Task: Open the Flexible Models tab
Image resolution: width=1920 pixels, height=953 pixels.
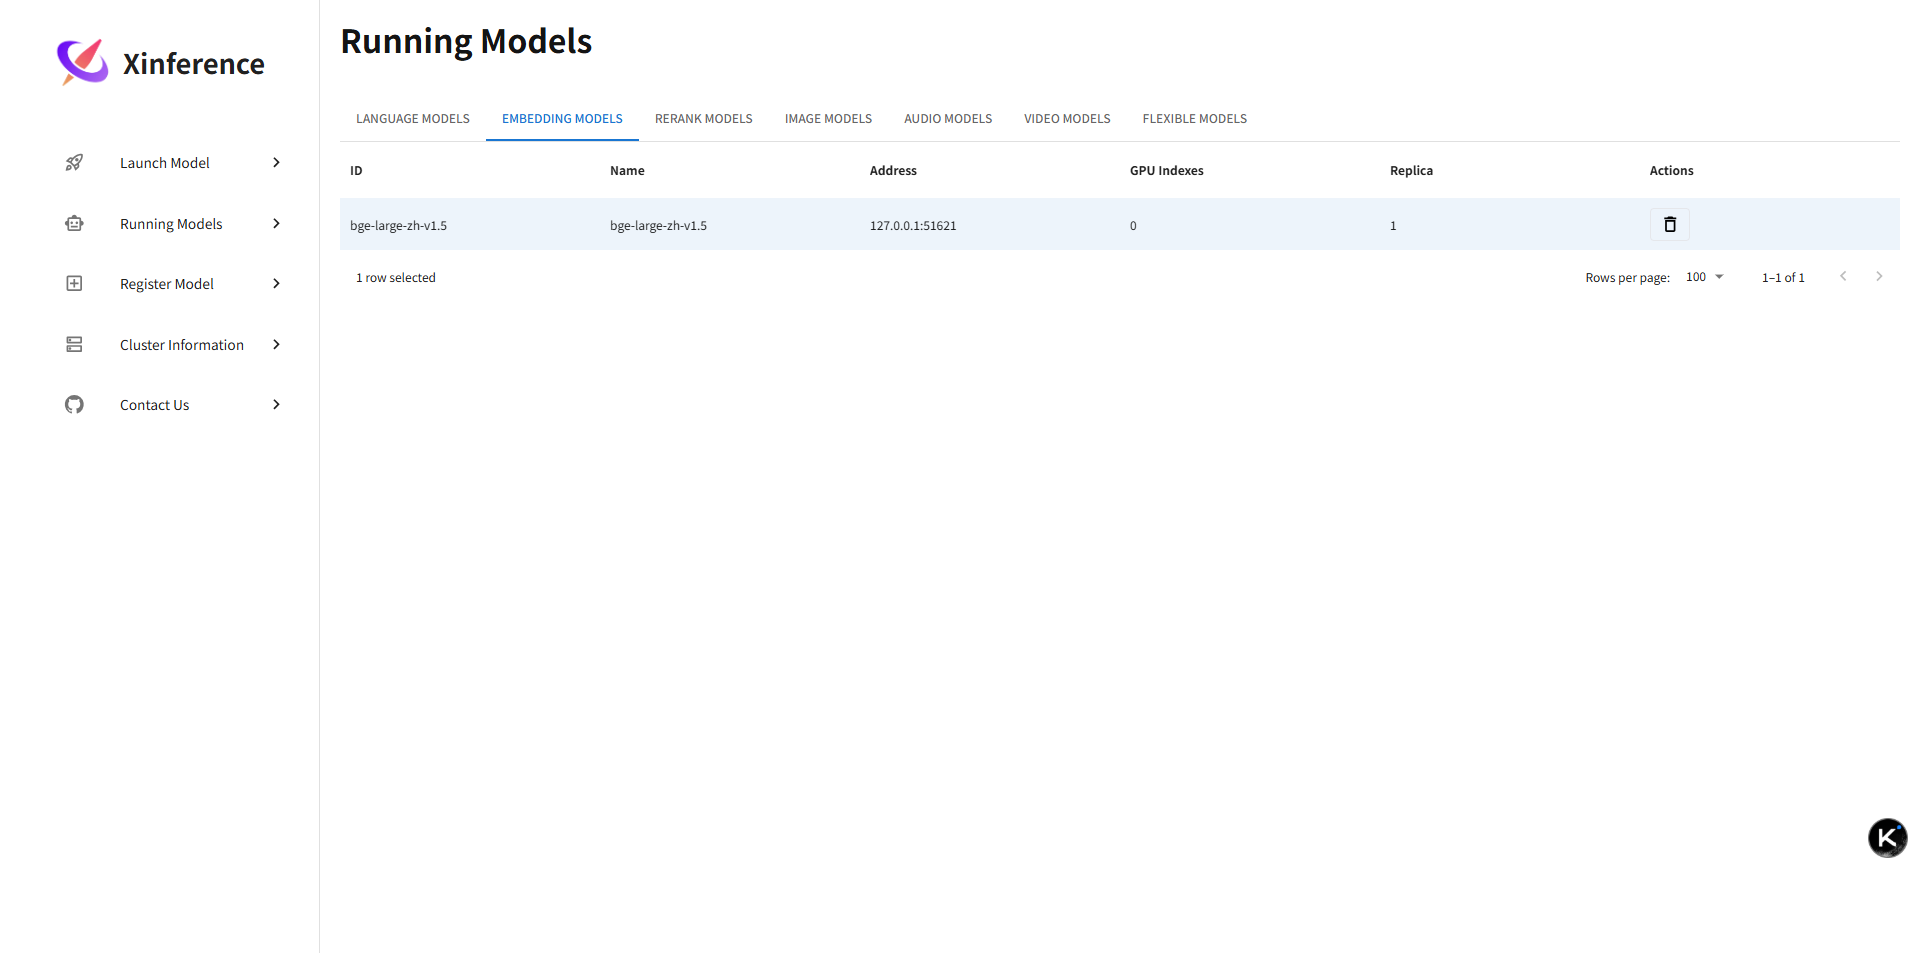Action: pos(1195,119)
